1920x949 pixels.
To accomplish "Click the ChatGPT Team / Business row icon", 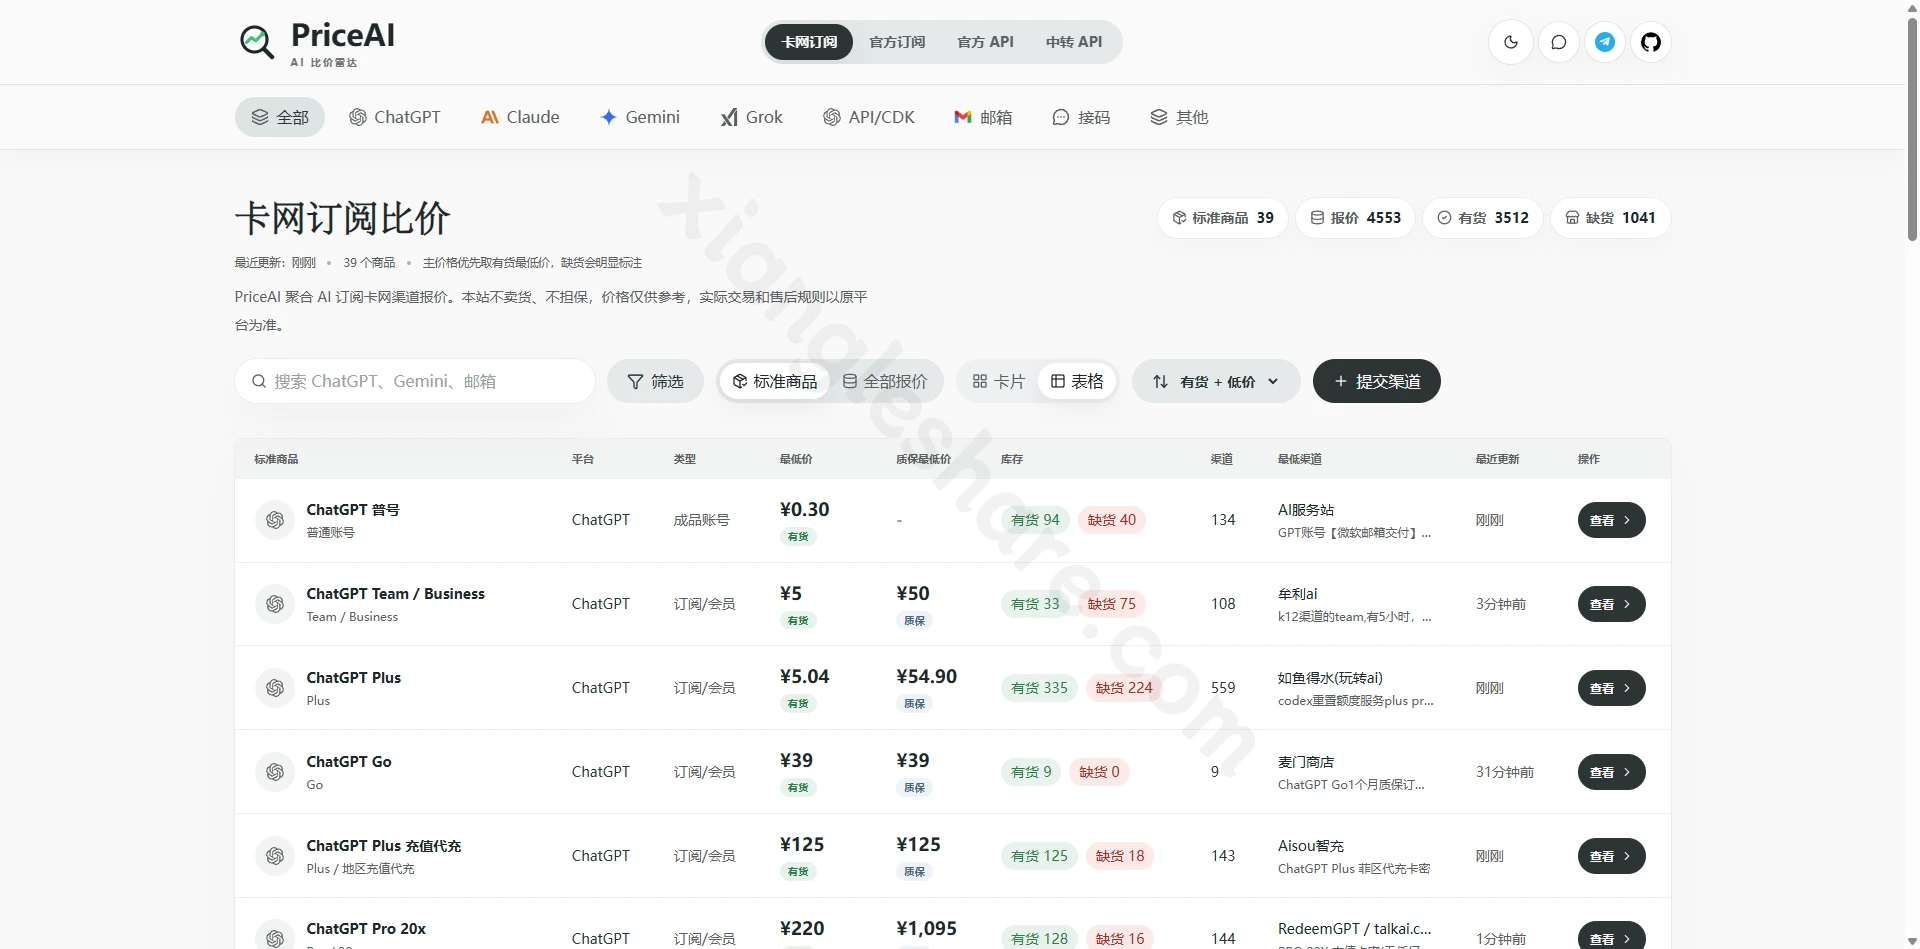I will click(x=275, y=604).
